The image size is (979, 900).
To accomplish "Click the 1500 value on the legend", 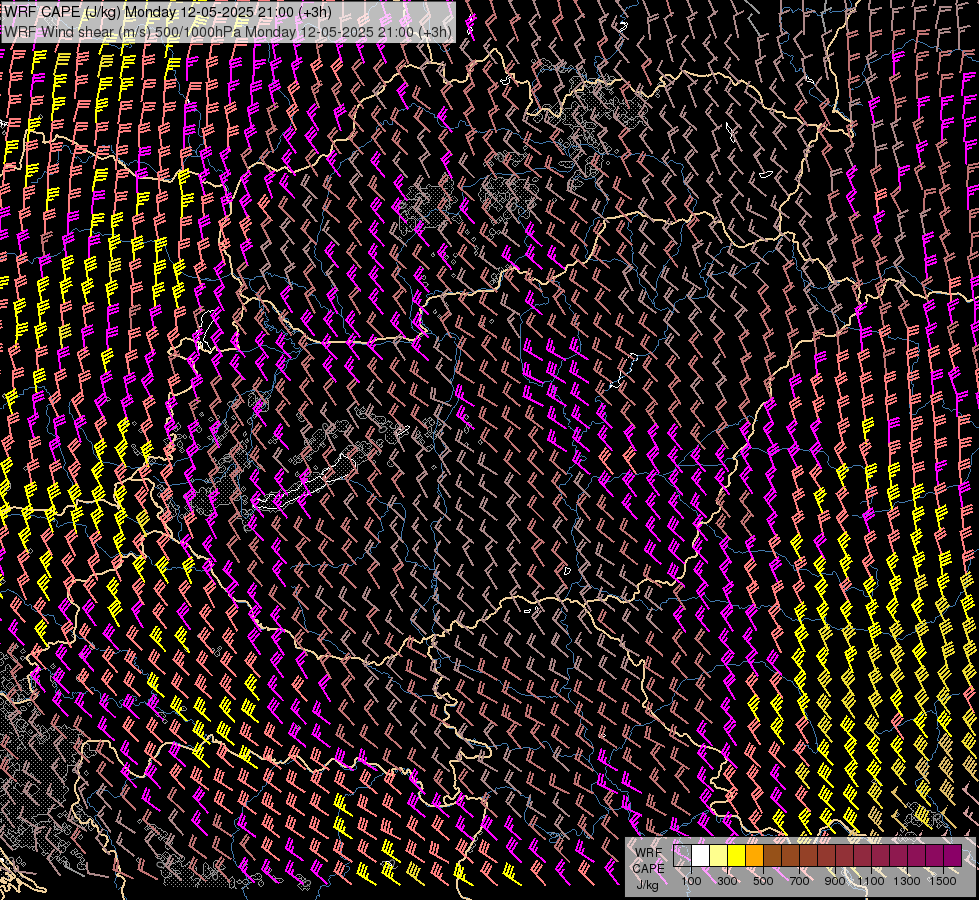I will [x=943, y=881].
